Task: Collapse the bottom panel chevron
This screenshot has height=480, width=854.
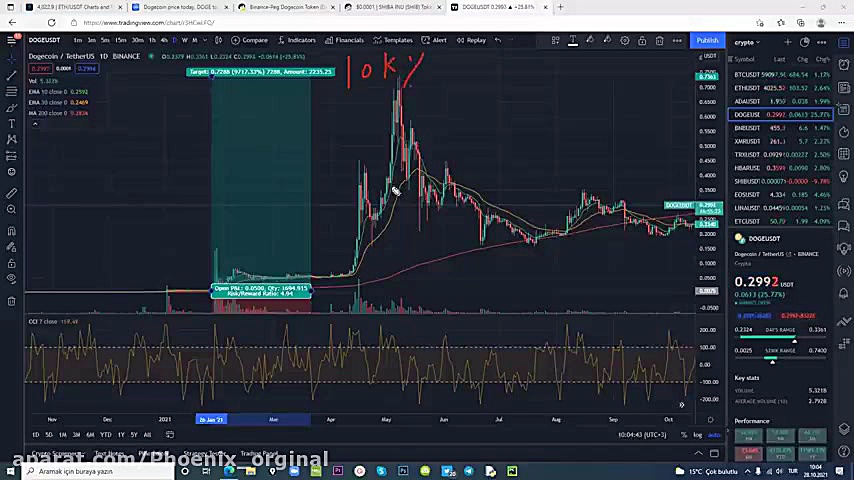Action: 698,453
